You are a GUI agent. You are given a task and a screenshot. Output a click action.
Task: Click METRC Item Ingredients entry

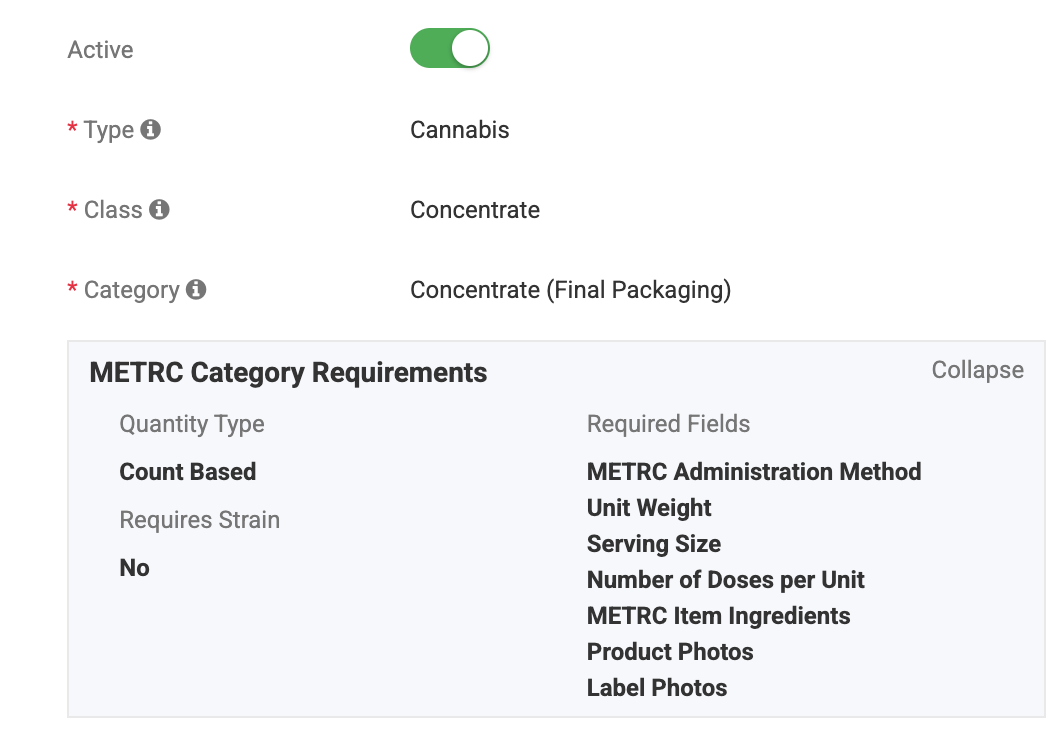pyautogui.click(x=719, y=616)
